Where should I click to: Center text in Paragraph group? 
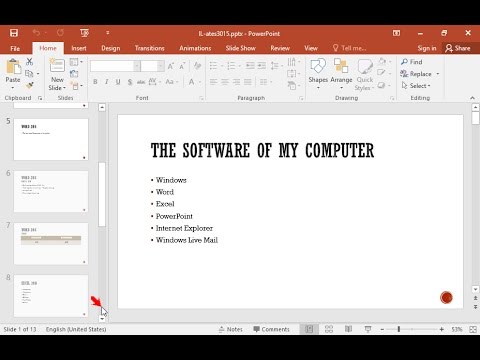225,82
